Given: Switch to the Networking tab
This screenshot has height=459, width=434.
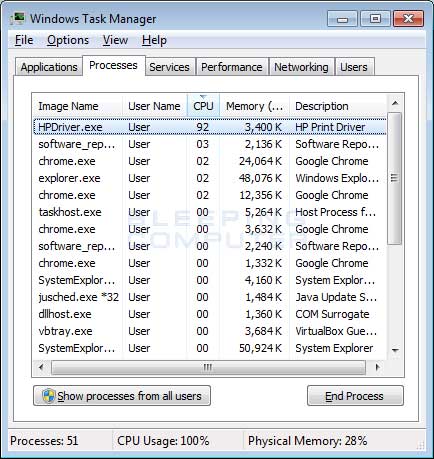Looking at the screenshot, I should tap(301, 67).
